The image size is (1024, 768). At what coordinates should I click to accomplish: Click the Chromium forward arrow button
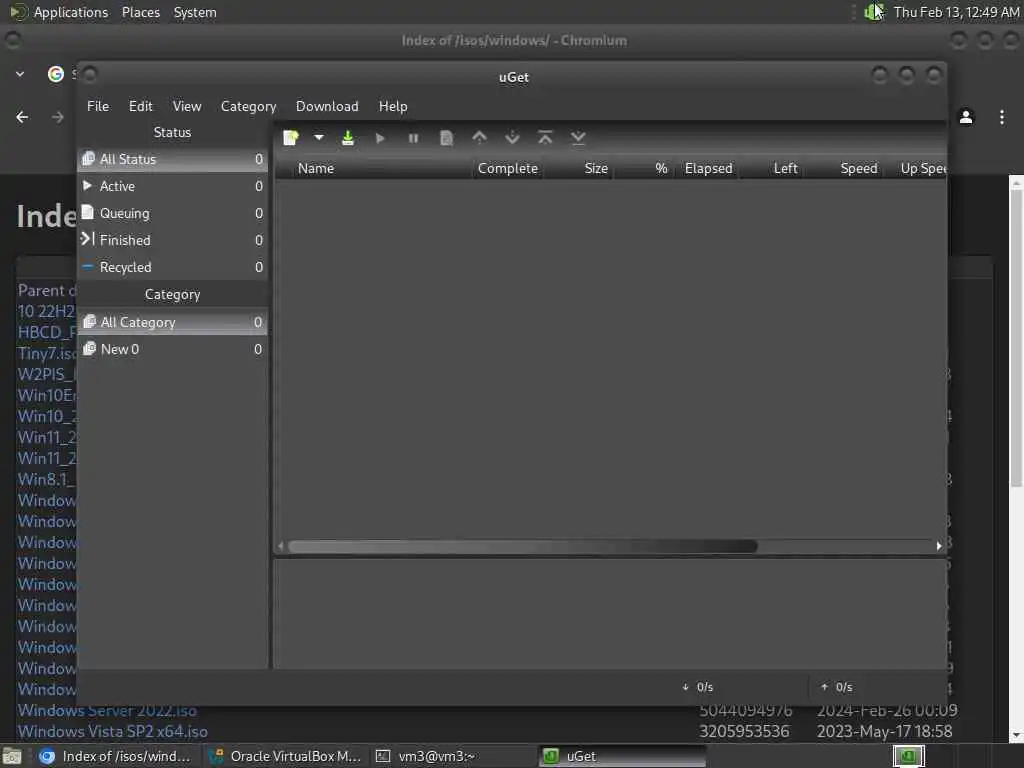[x=57, y=117]
